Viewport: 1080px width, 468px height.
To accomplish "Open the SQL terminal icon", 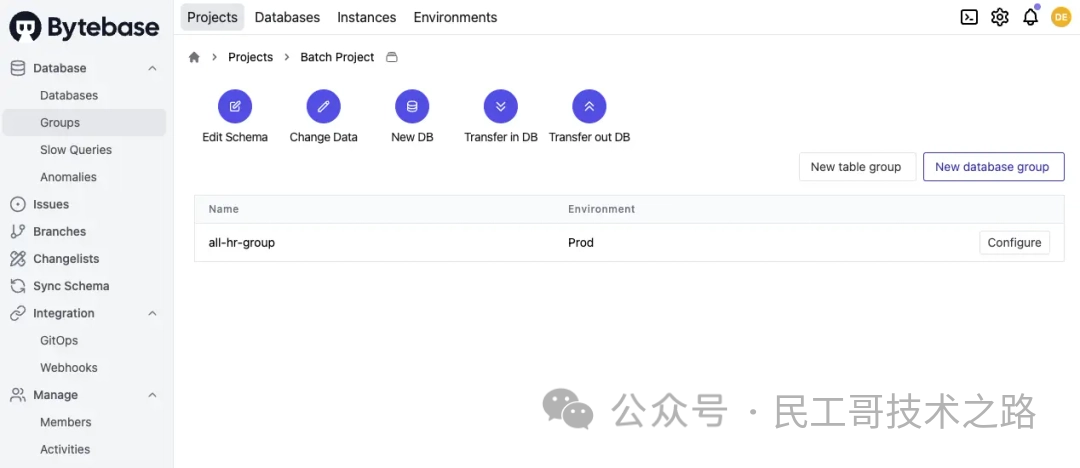I will [969, 17].
